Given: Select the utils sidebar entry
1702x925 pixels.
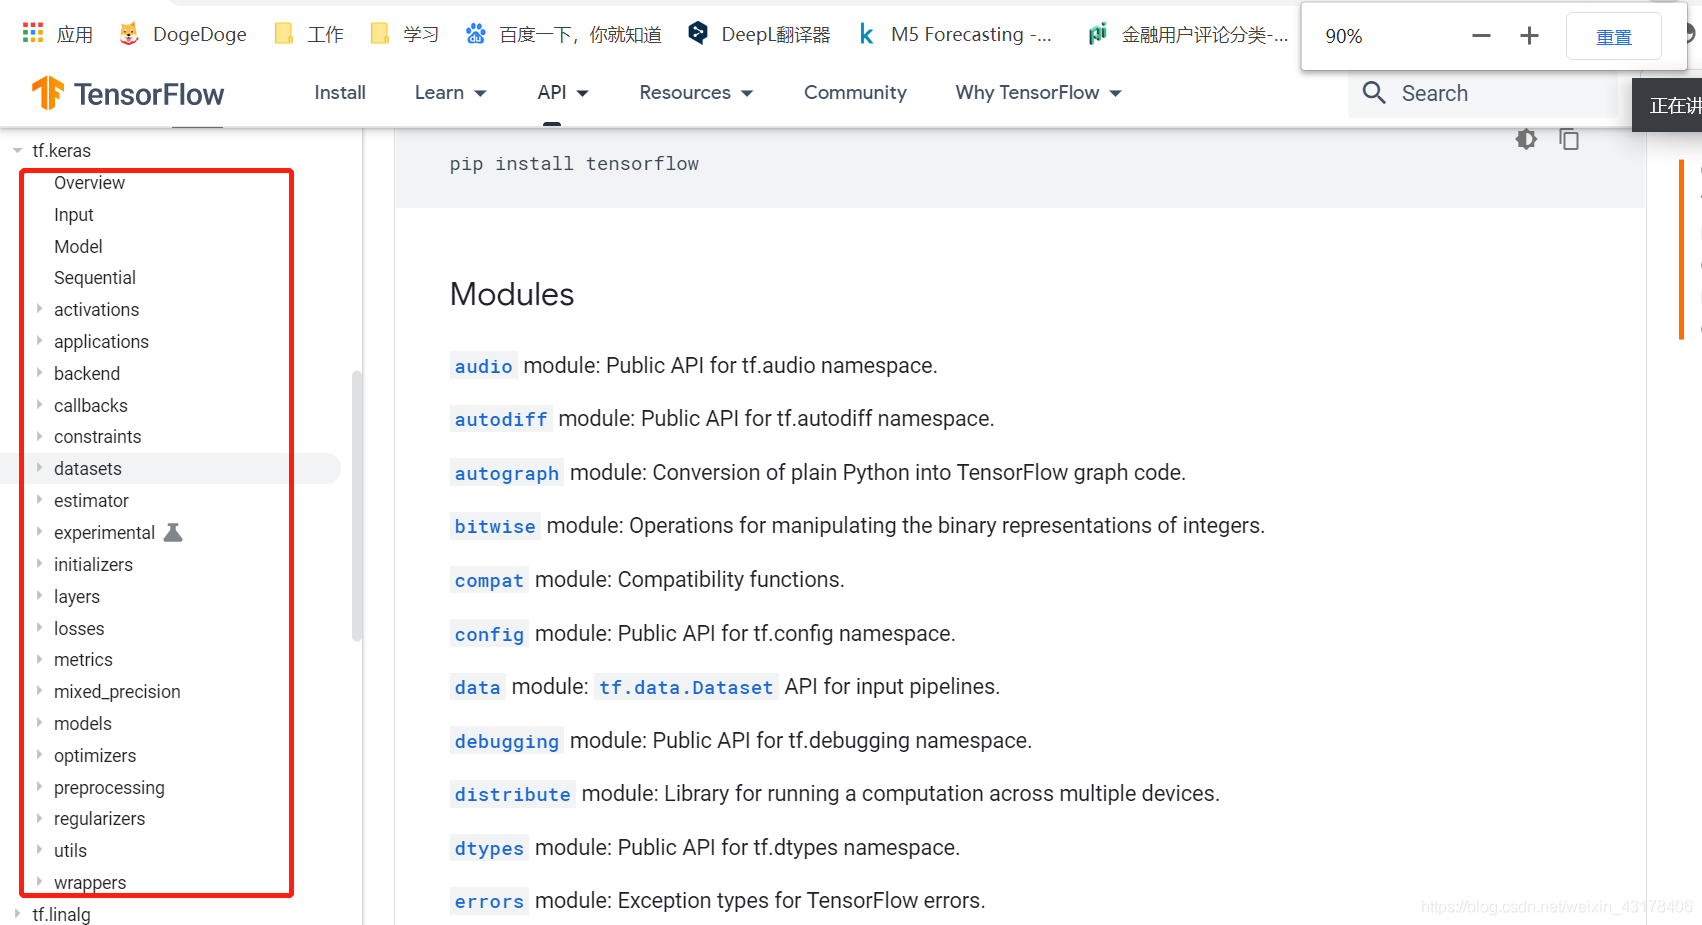Looking at the screenshot, I should click(70, 851).
